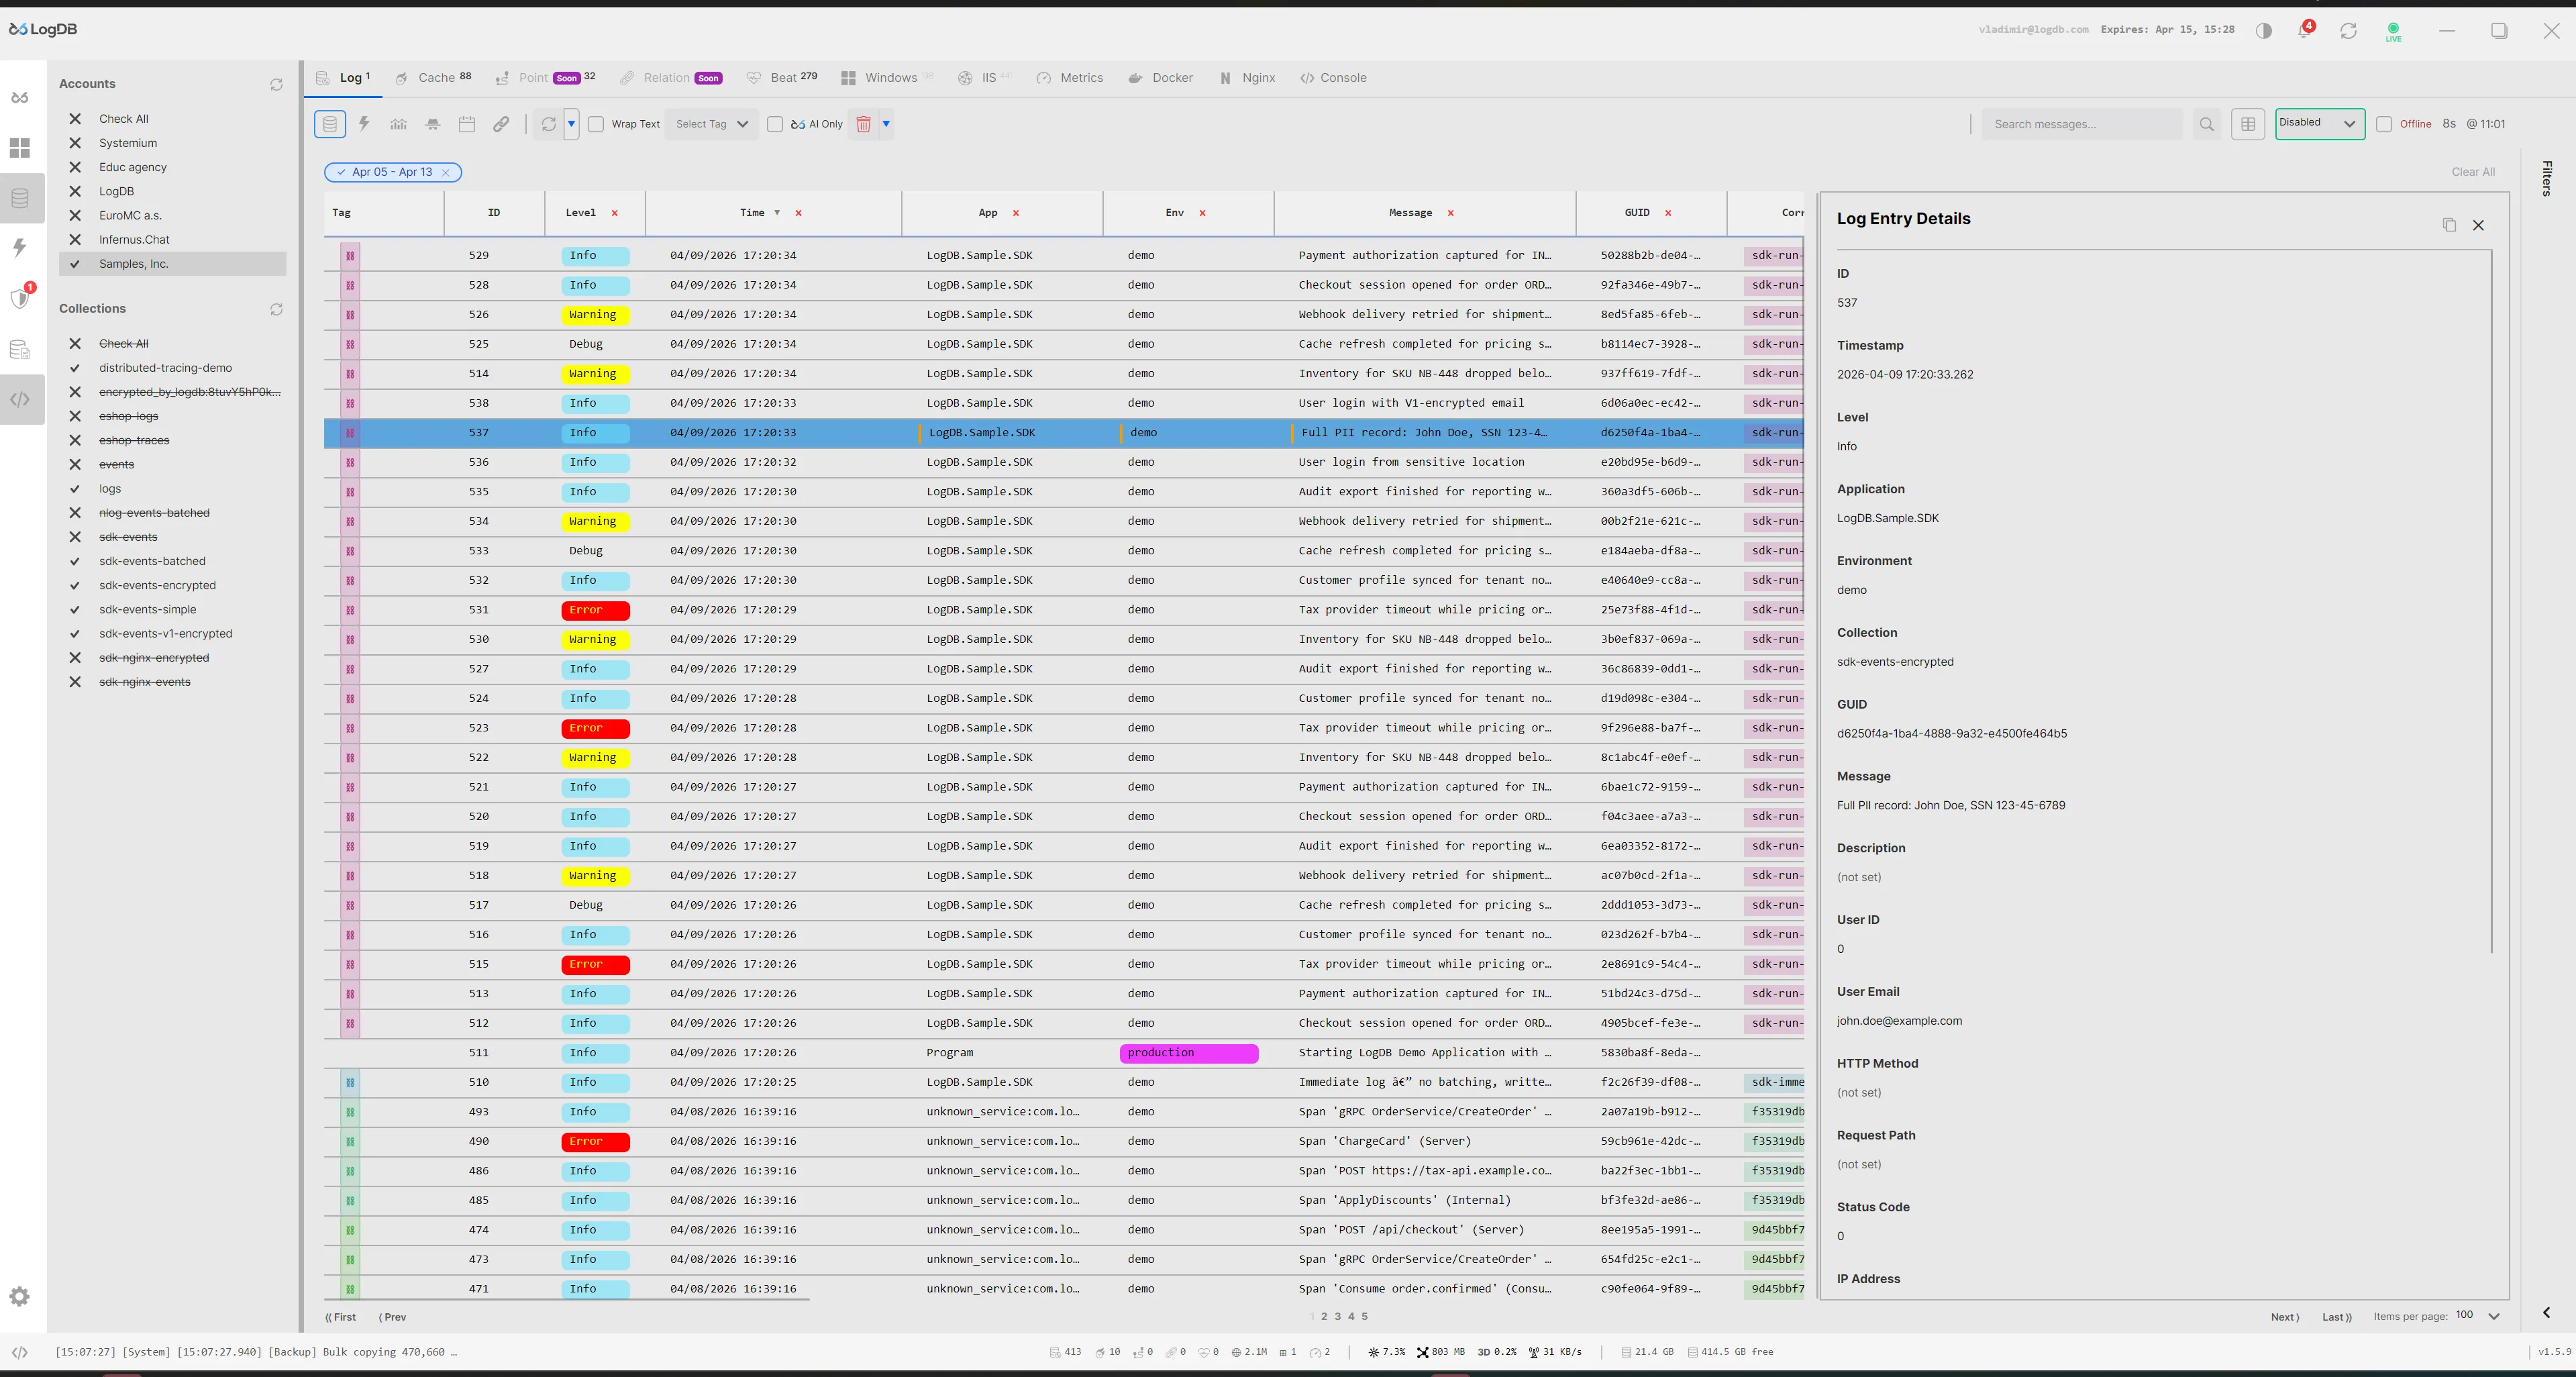Click the grid layout icon beside search

[x=2248, y=124]
